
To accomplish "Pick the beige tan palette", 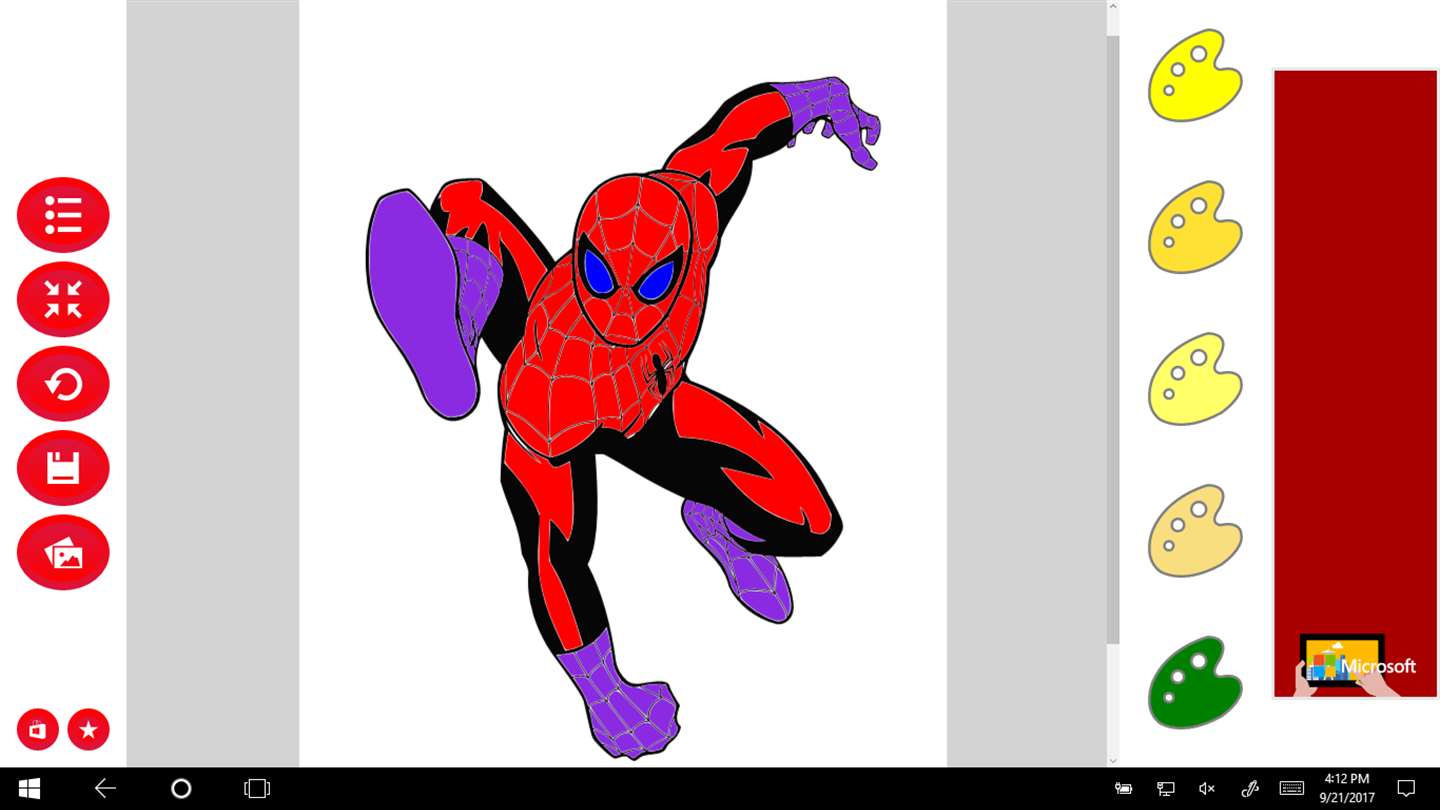I will [x=1195, y=531].
